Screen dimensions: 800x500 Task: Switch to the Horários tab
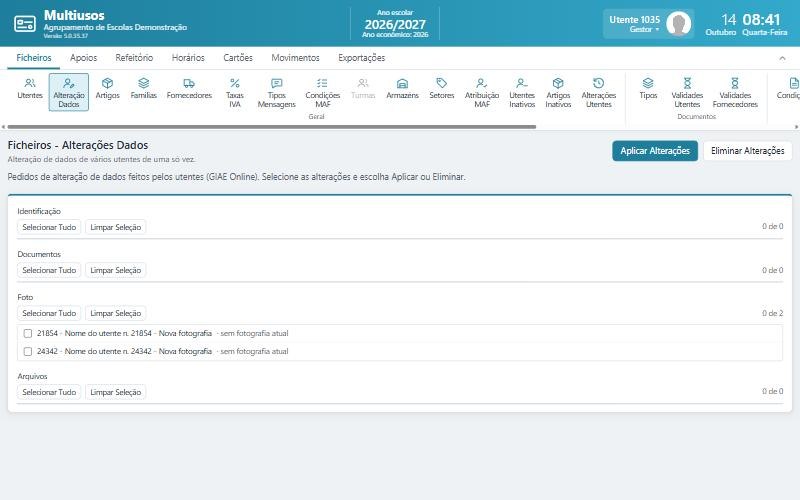coord(188,58)
